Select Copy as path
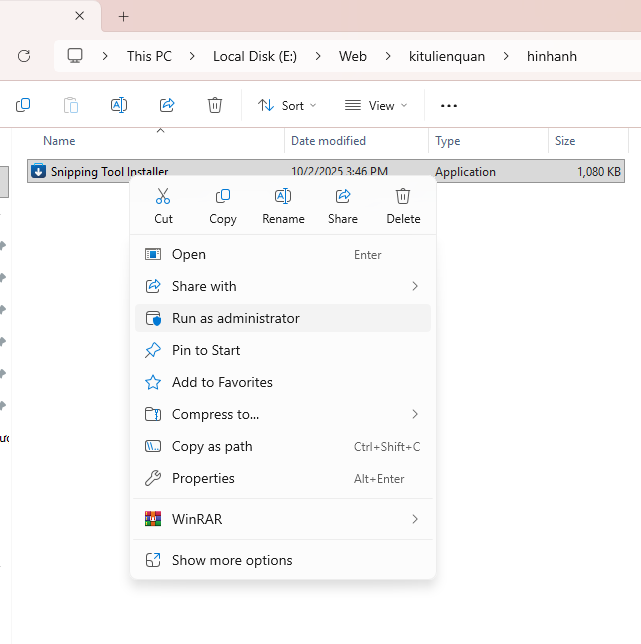This screenshot has height=644, width=641. [283, 446]
